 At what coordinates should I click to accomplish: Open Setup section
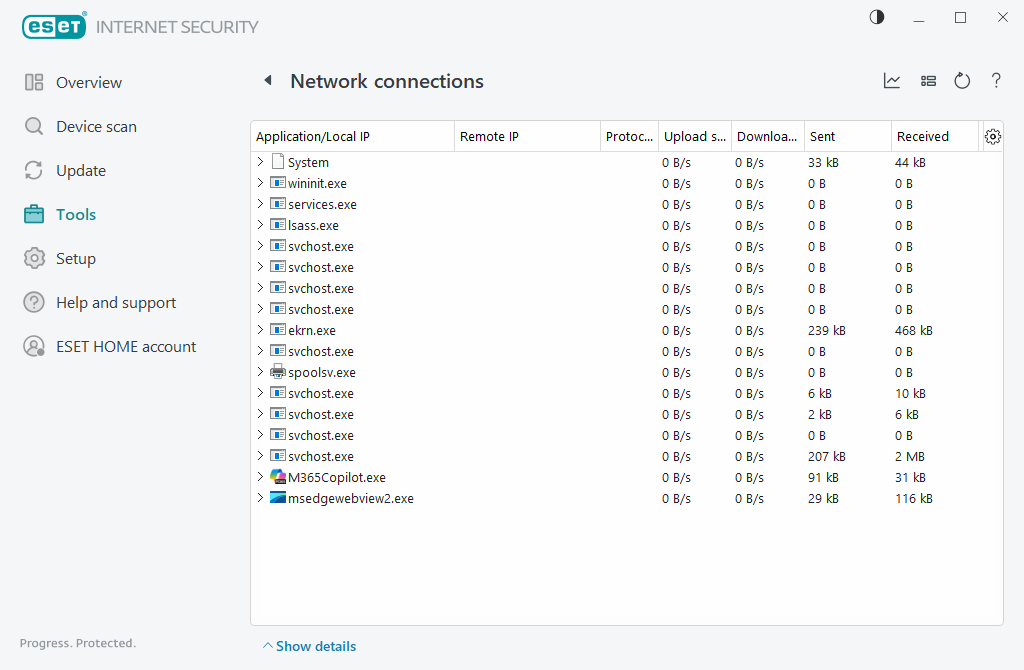76,259
